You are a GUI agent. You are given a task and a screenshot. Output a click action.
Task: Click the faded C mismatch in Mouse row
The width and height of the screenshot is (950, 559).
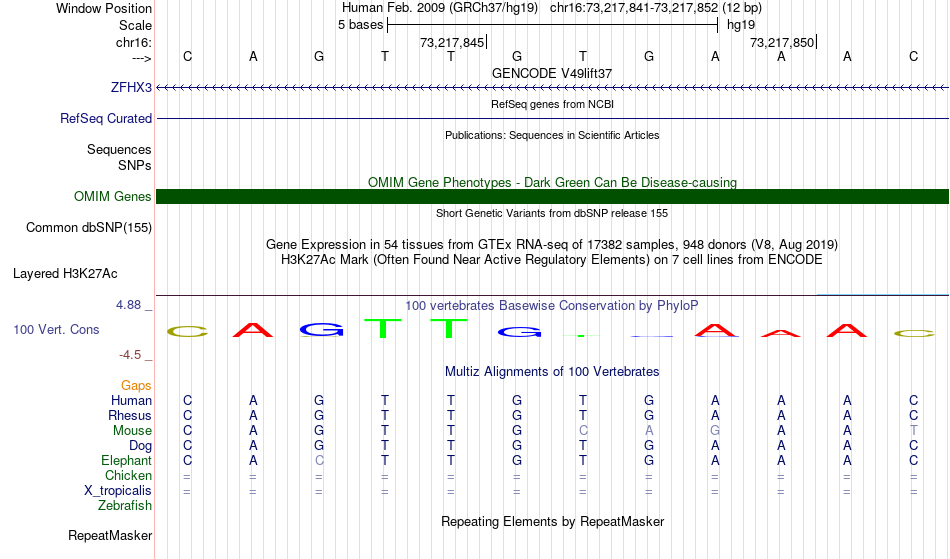pyautogui.click(x=583, y=431)
